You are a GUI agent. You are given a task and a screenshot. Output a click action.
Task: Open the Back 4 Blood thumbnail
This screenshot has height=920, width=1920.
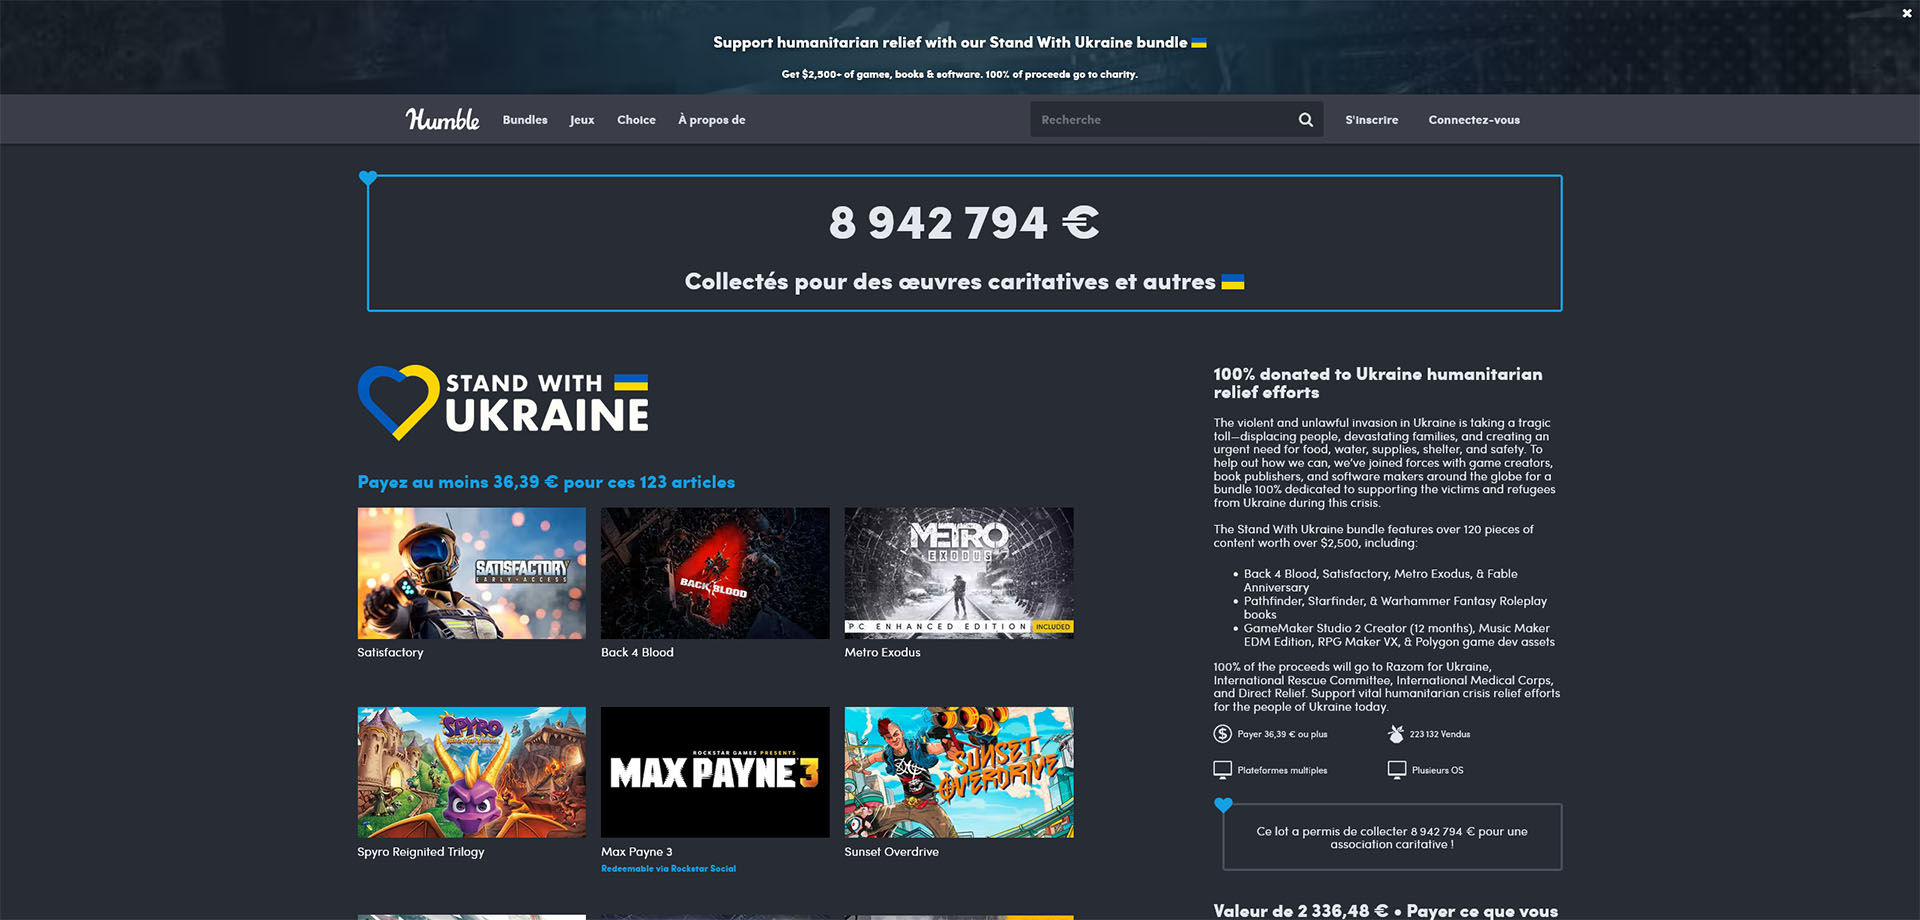click(x=715, y=573)
